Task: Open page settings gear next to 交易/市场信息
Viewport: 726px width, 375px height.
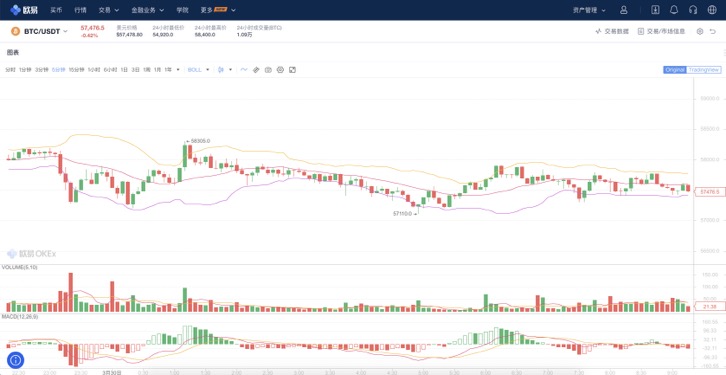Action: (x=700, y=31)
